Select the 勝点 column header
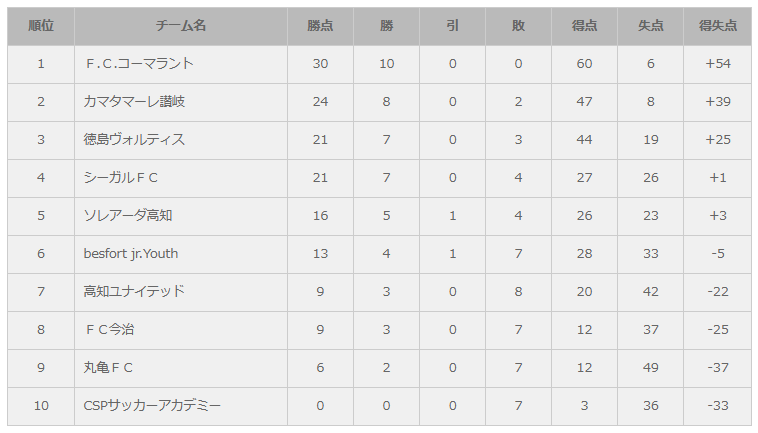Screen dimensions: 758x433 pos(320,26)
